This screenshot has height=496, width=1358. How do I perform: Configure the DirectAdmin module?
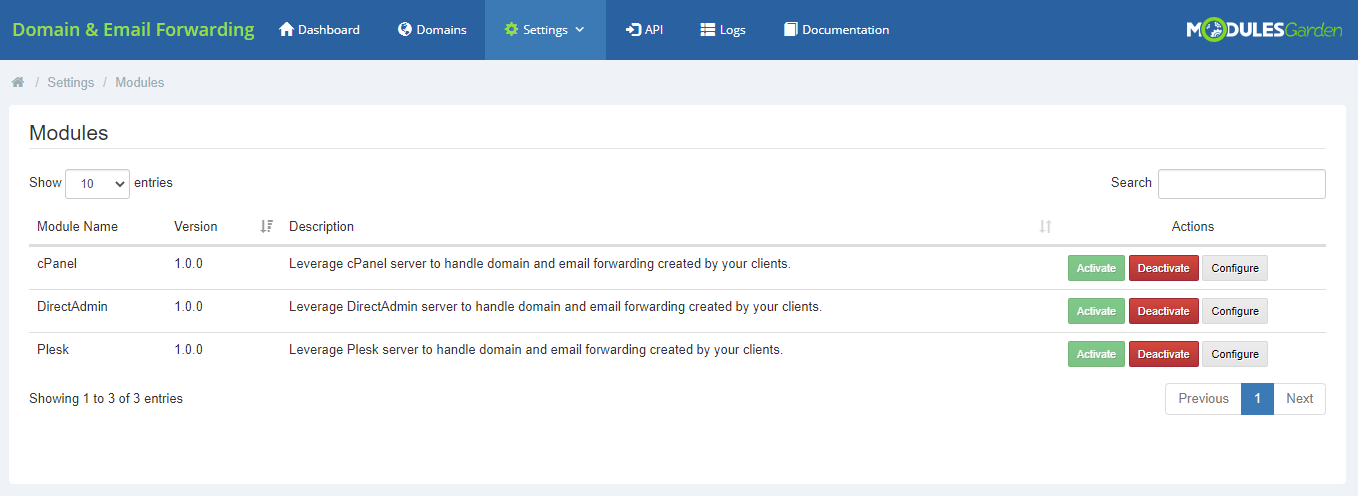1235,311
